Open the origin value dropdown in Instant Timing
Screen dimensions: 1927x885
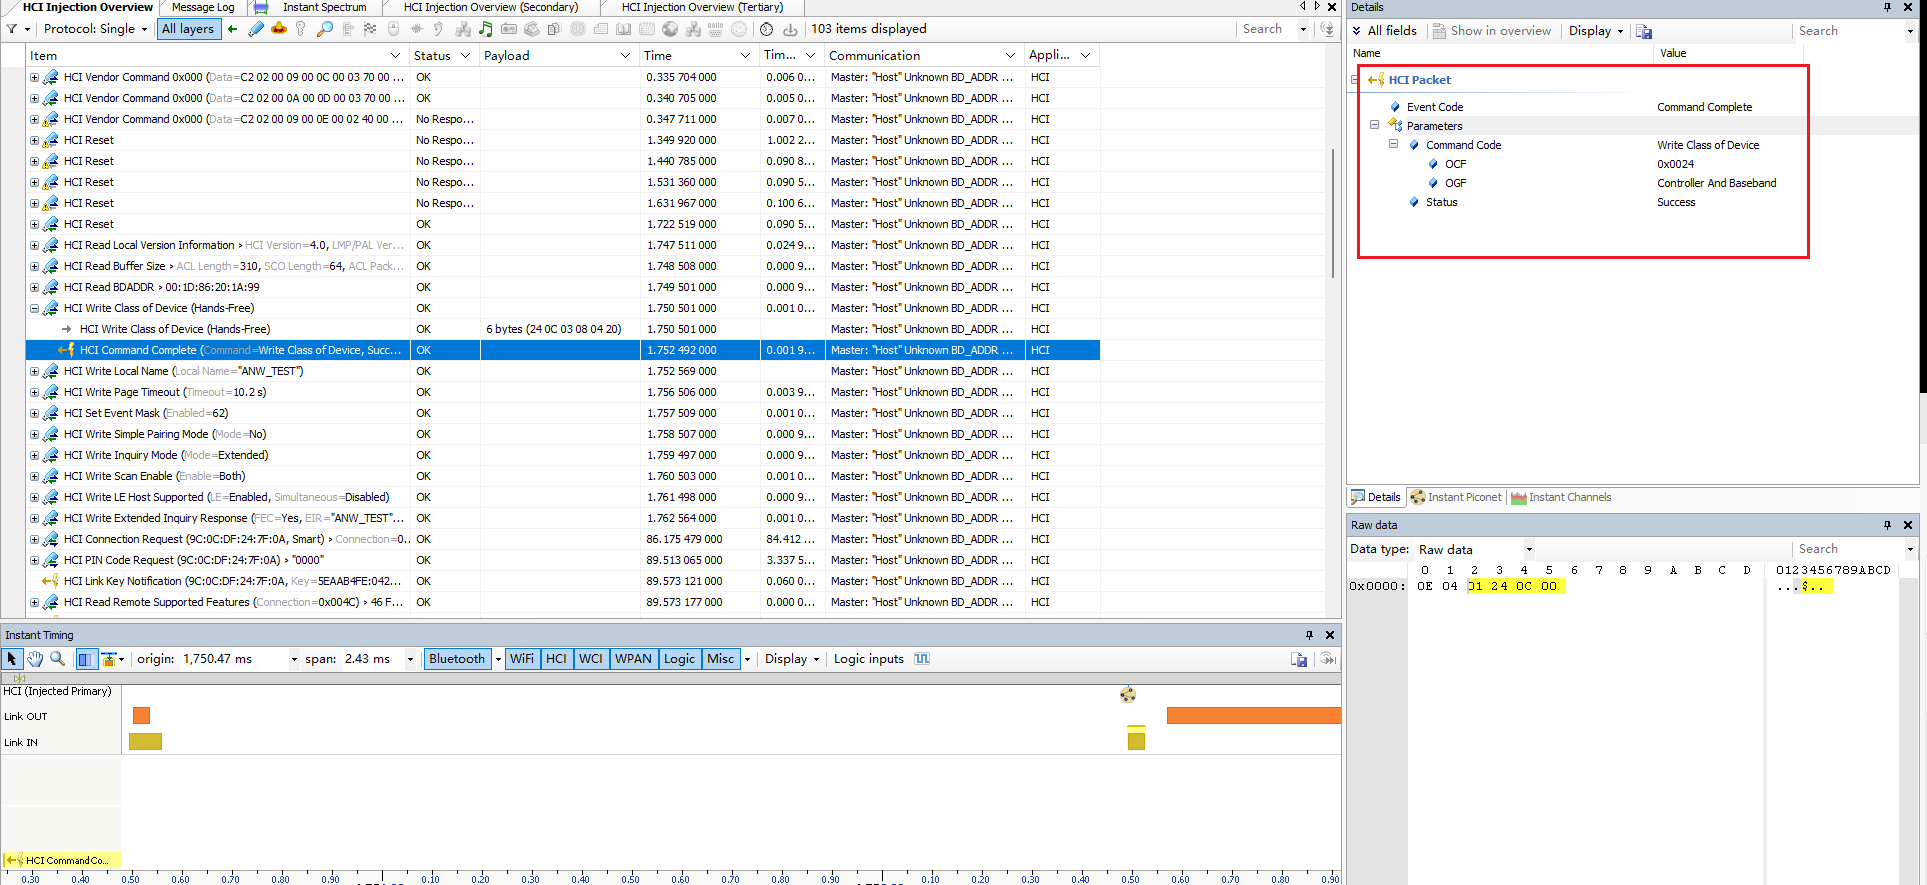coord(294,659)
